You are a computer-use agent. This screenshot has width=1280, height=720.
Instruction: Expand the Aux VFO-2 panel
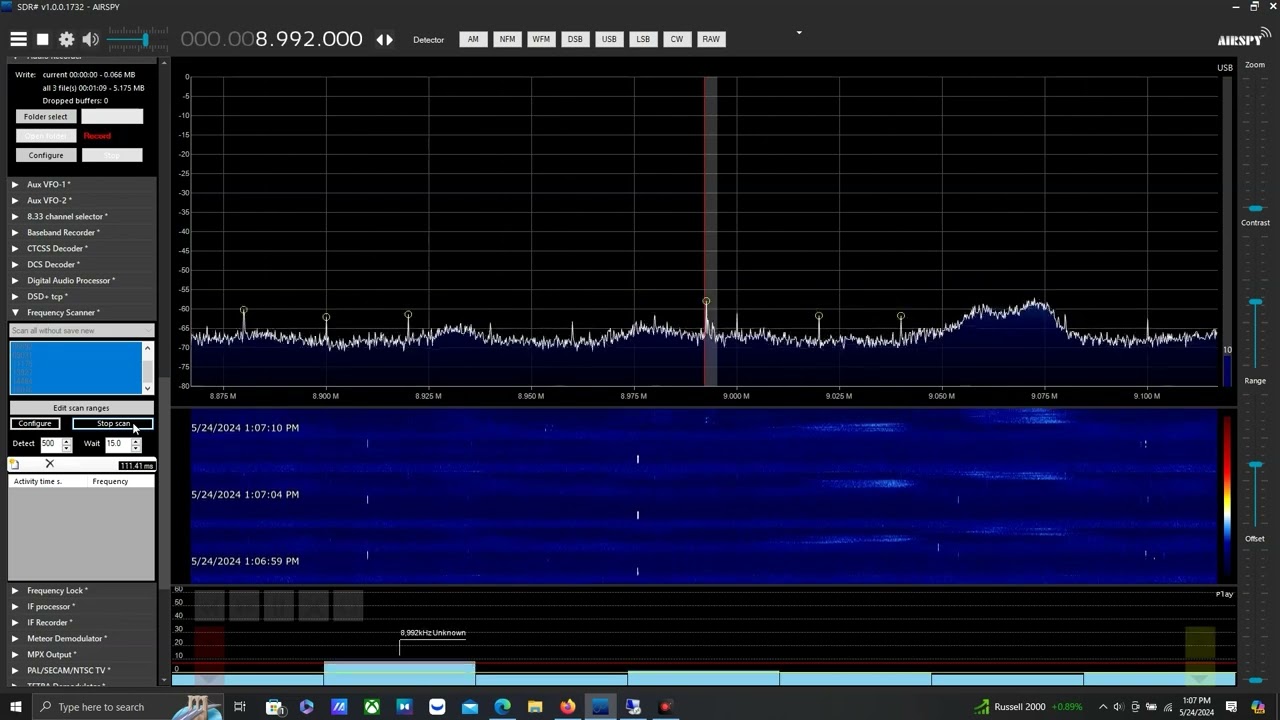pyautogui.click(x=82, y=200)
